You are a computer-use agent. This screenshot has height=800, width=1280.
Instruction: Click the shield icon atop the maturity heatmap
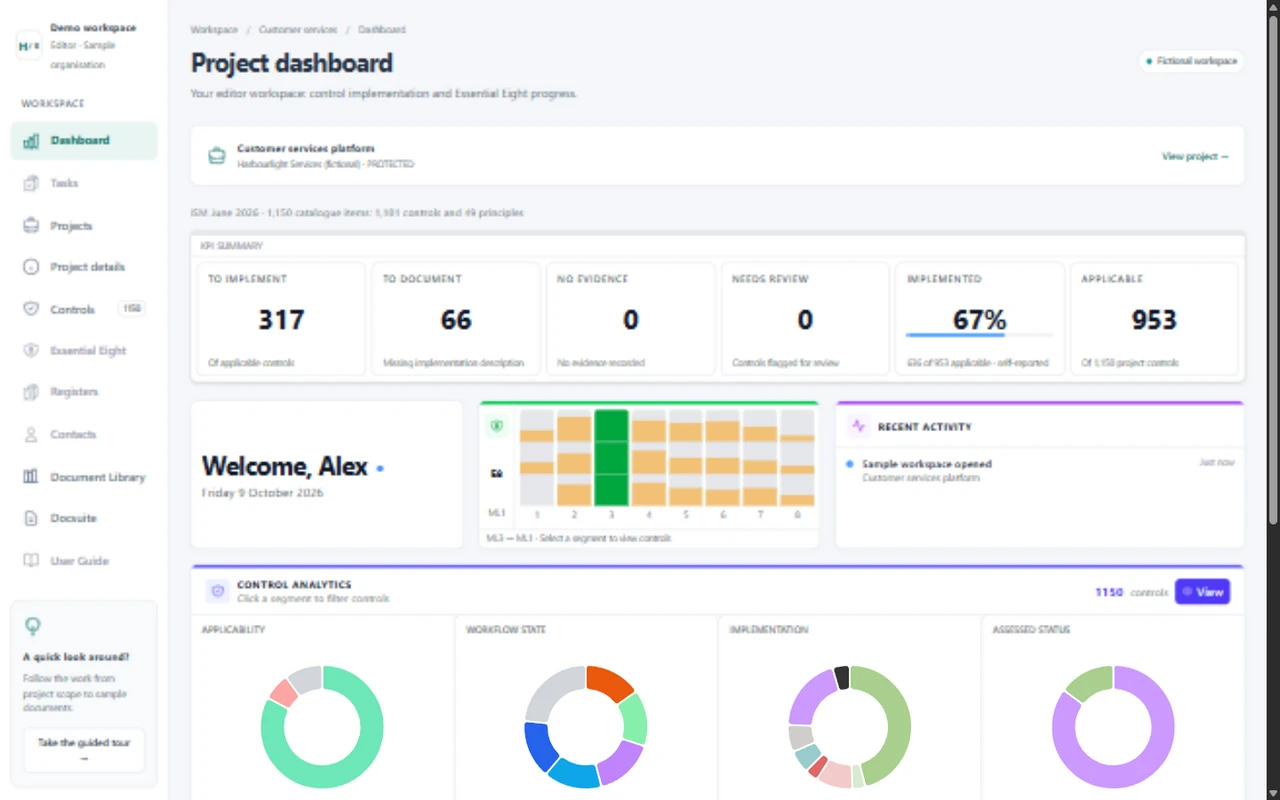497,426
